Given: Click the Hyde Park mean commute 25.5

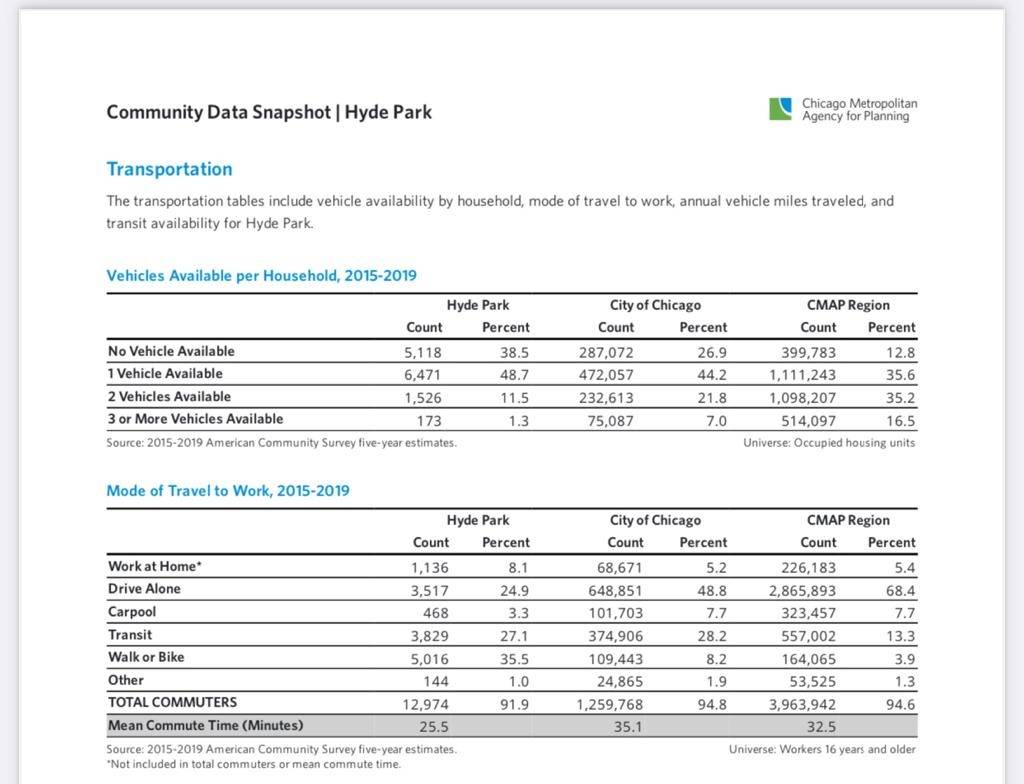Looking at the screenshot, I should (x=434, y=727).
